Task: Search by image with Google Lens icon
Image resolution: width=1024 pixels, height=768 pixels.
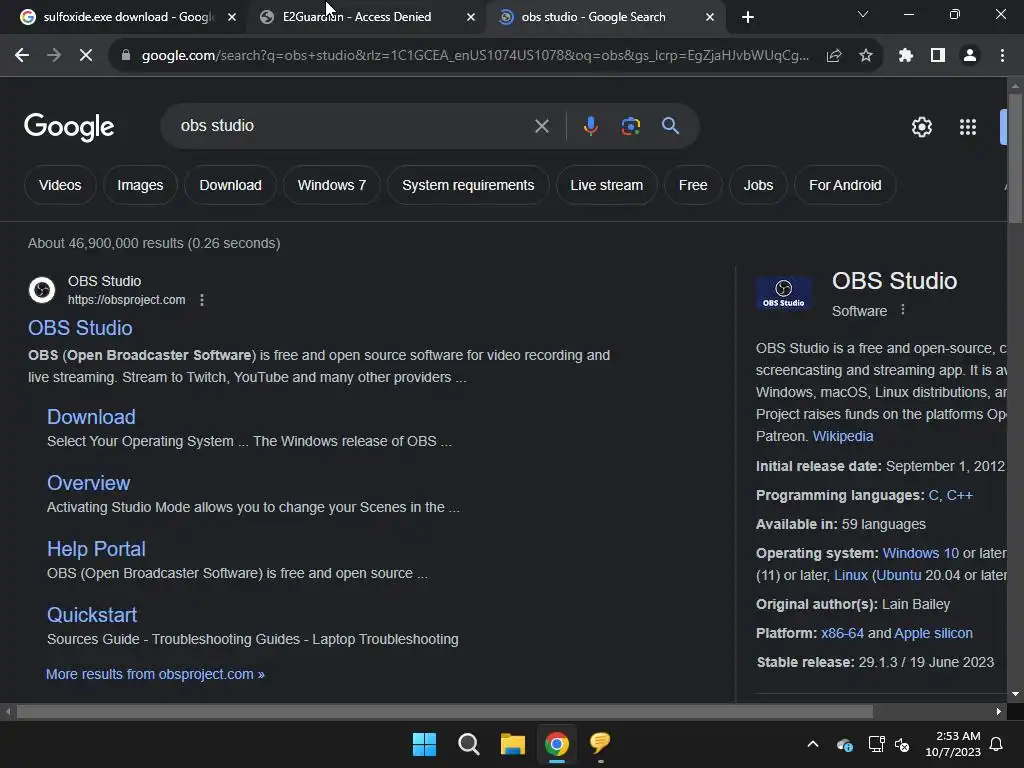Action: tap(630, 126)
